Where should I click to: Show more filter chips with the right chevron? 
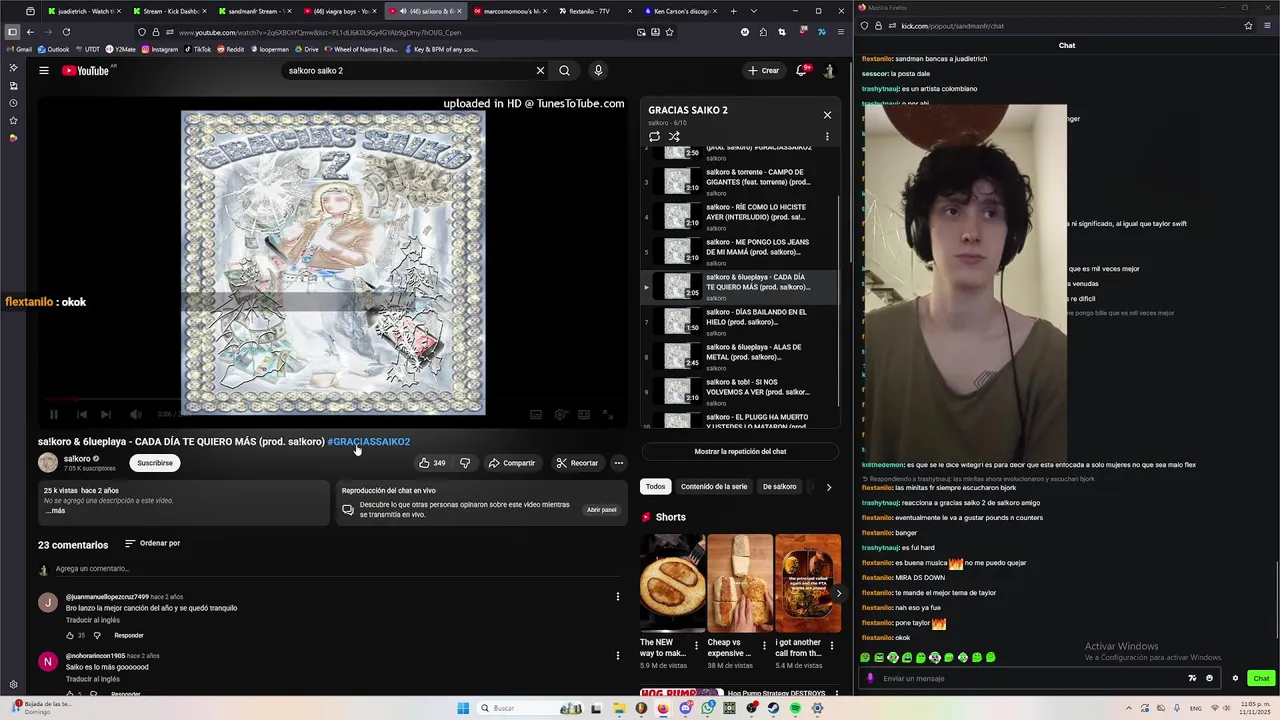[x=828, y=487]
